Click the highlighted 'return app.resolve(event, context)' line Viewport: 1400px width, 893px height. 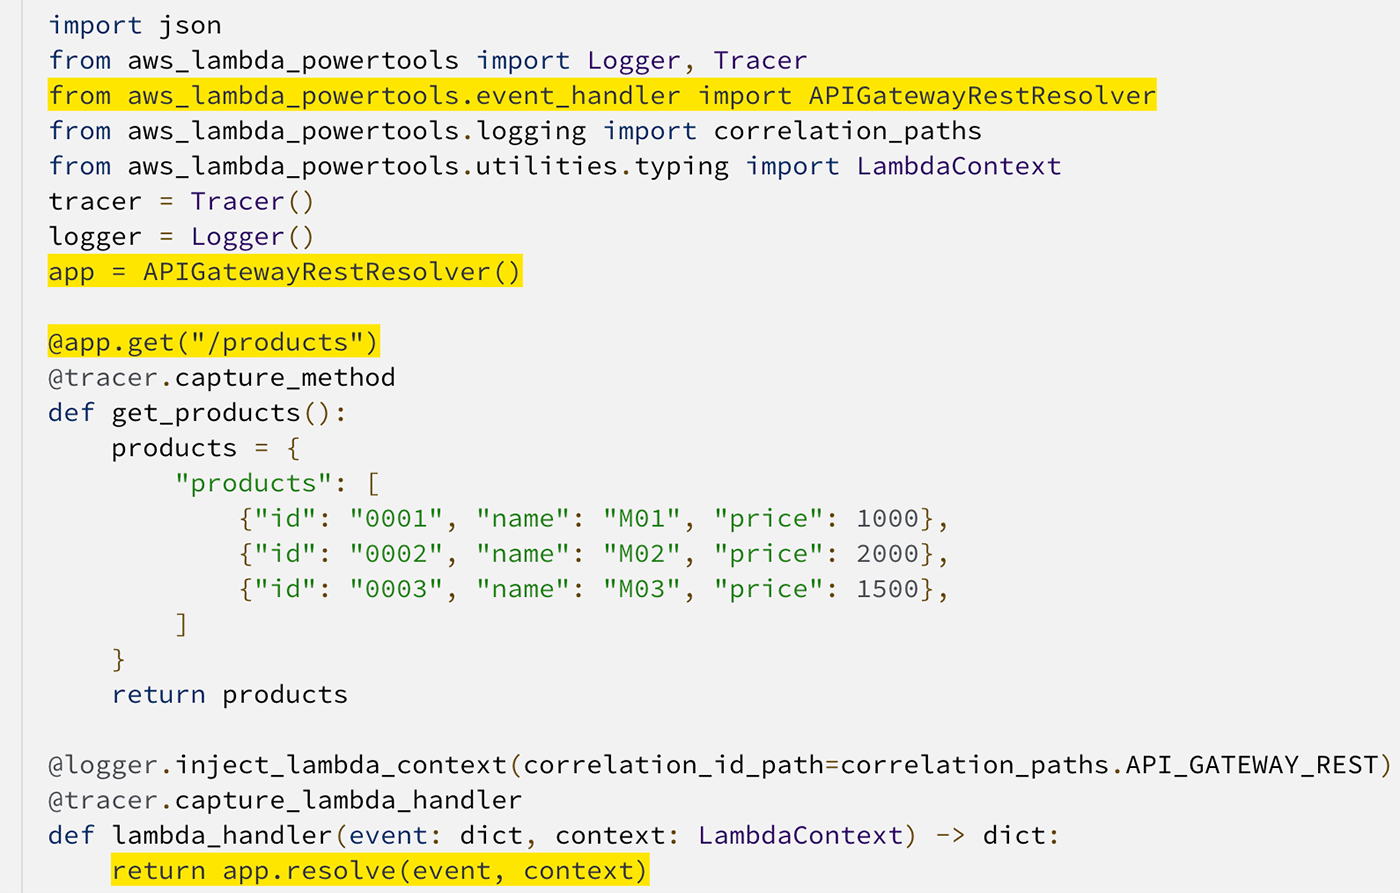tap(380, 870)
